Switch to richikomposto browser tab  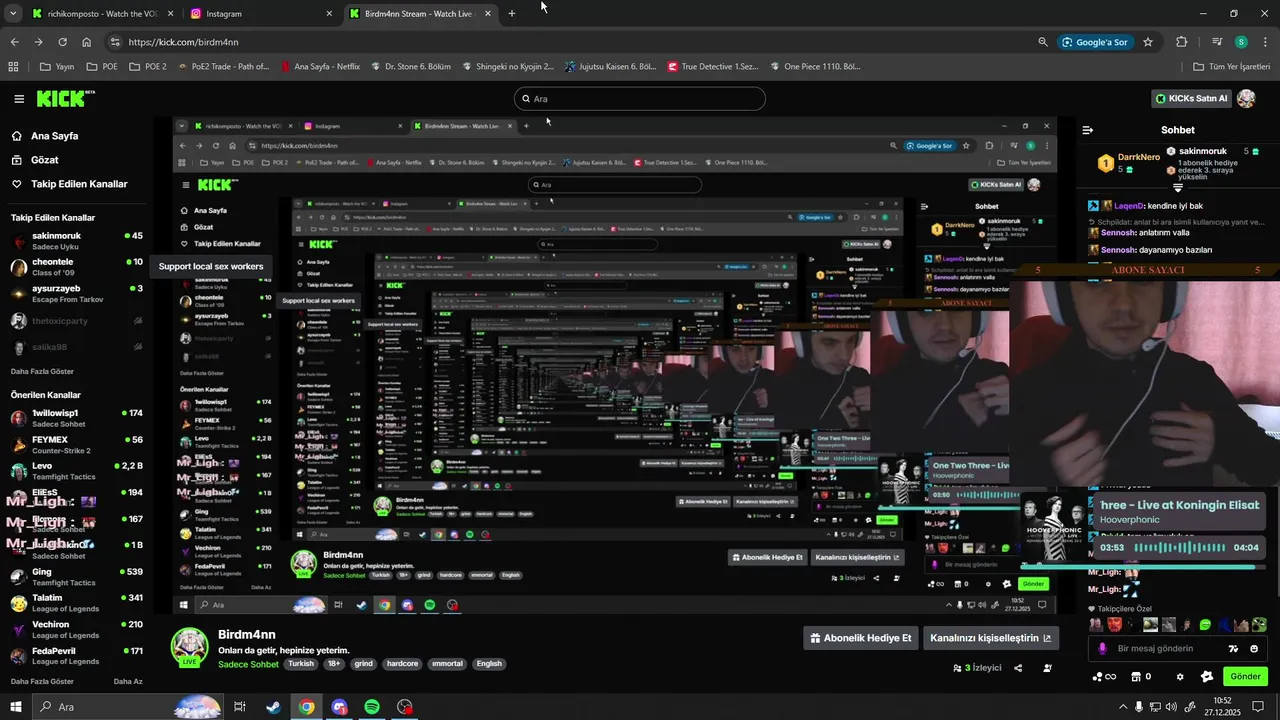102,14
